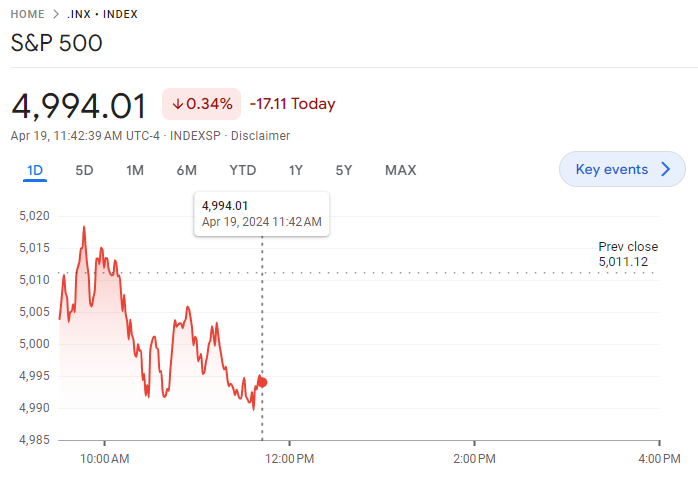Show the MAX time range
This screenshot has width=698, height=486.
click(400, 170)
